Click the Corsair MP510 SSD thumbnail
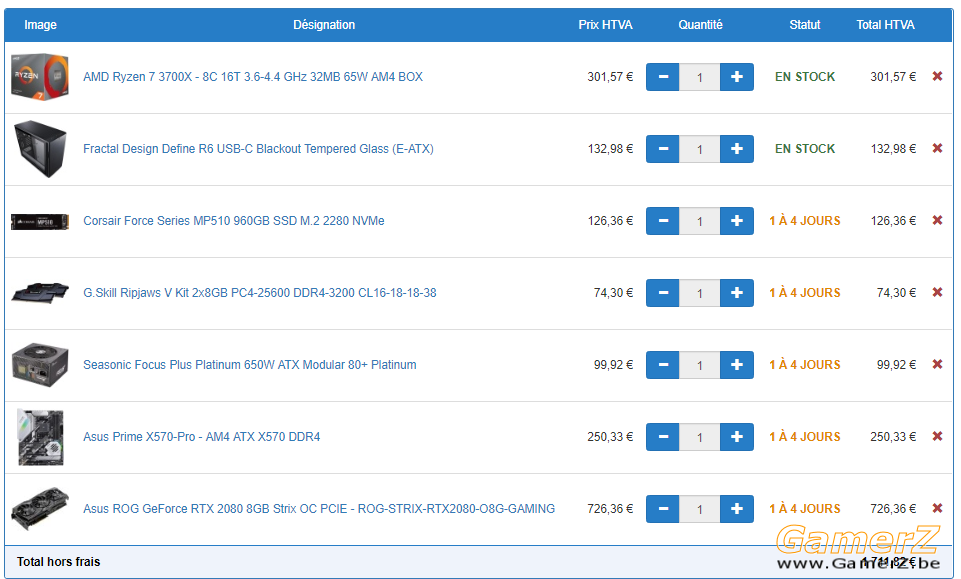Image resolution: width=961 pixels, height=579 pixels. coord(40,221)
